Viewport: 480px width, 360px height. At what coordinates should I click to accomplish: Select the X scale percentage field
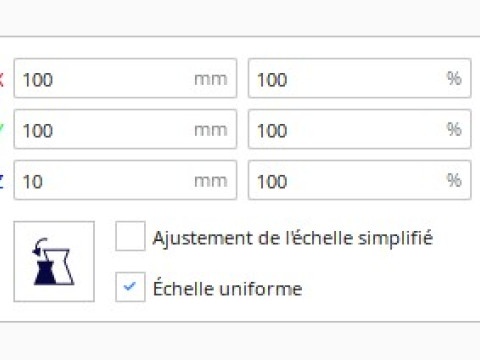point(360,78)
